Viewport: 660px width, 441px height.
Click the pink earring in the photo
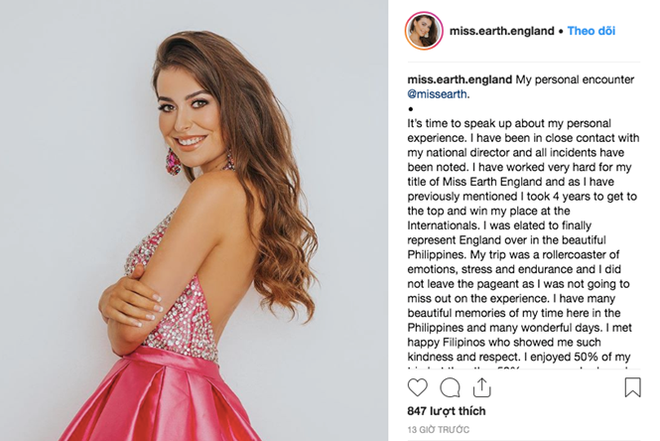pyautogui.click(x=173, y=162)
